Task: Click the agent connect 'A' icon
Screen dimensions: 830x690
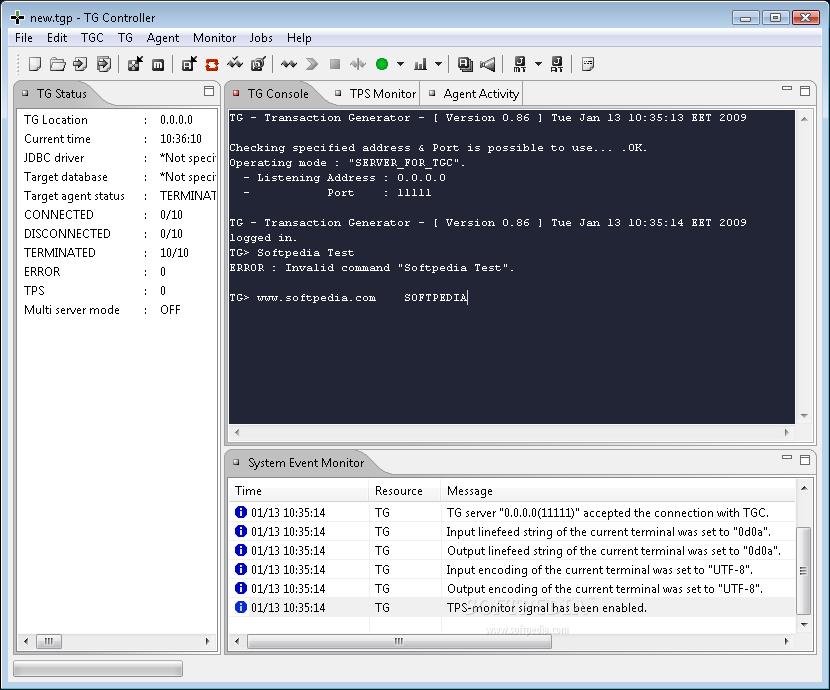Action: [x=189, y=65]
